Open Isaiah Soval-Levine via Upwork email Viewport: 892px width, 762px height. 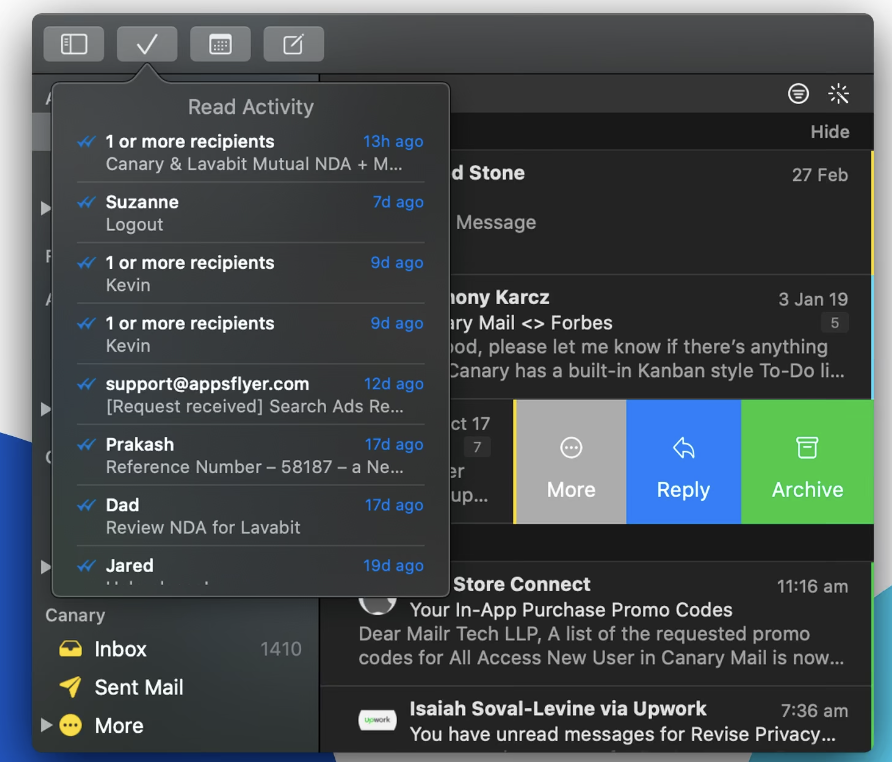[596, 720]
